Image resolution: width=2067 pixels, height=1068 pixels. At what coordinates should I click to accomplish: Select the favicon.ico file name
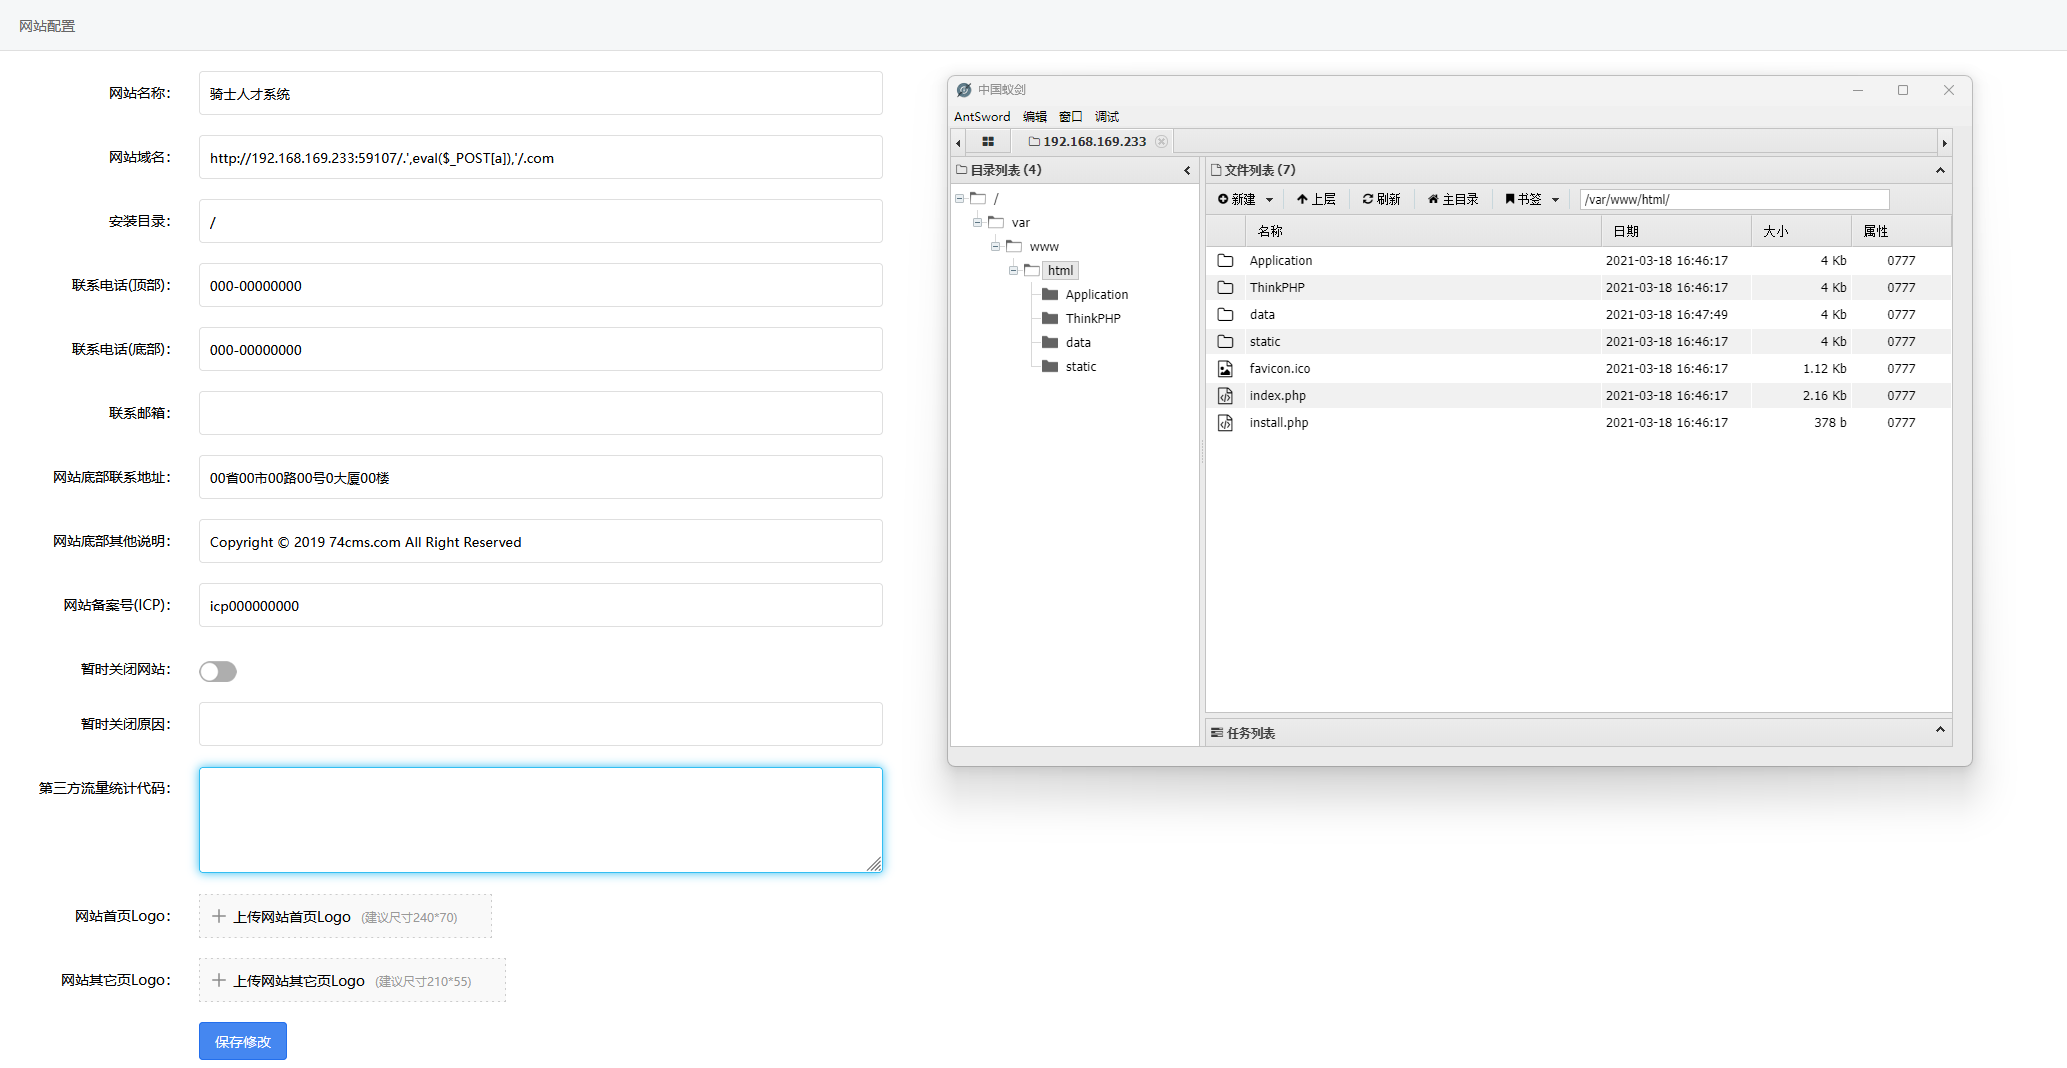tap(1280, 369)
